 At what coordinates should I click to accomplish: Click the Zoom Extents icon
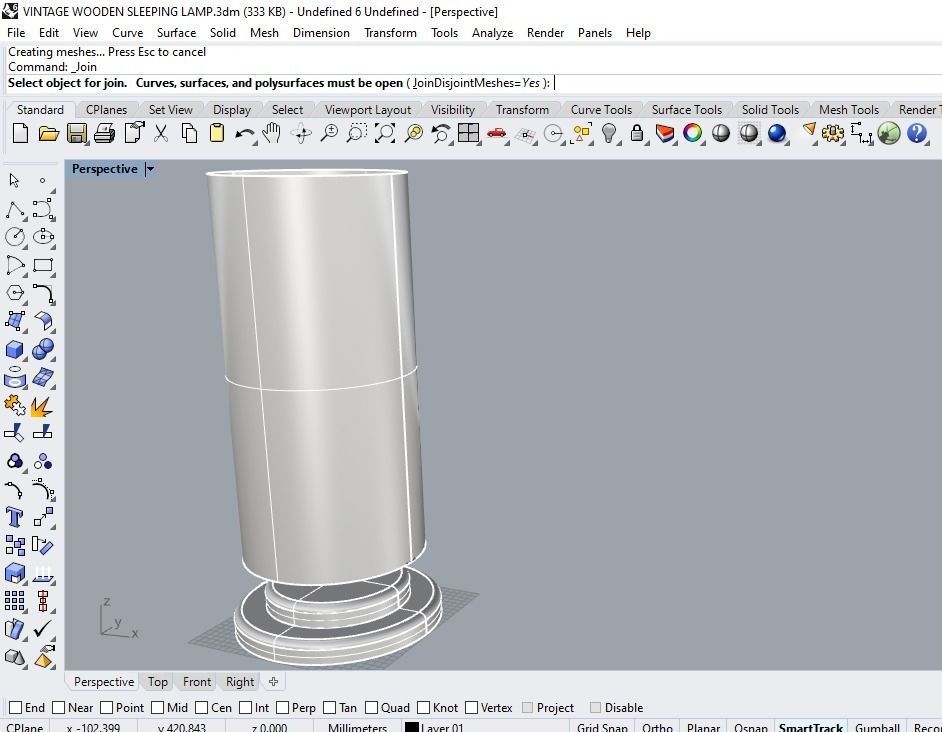click(x=384, y=133)
